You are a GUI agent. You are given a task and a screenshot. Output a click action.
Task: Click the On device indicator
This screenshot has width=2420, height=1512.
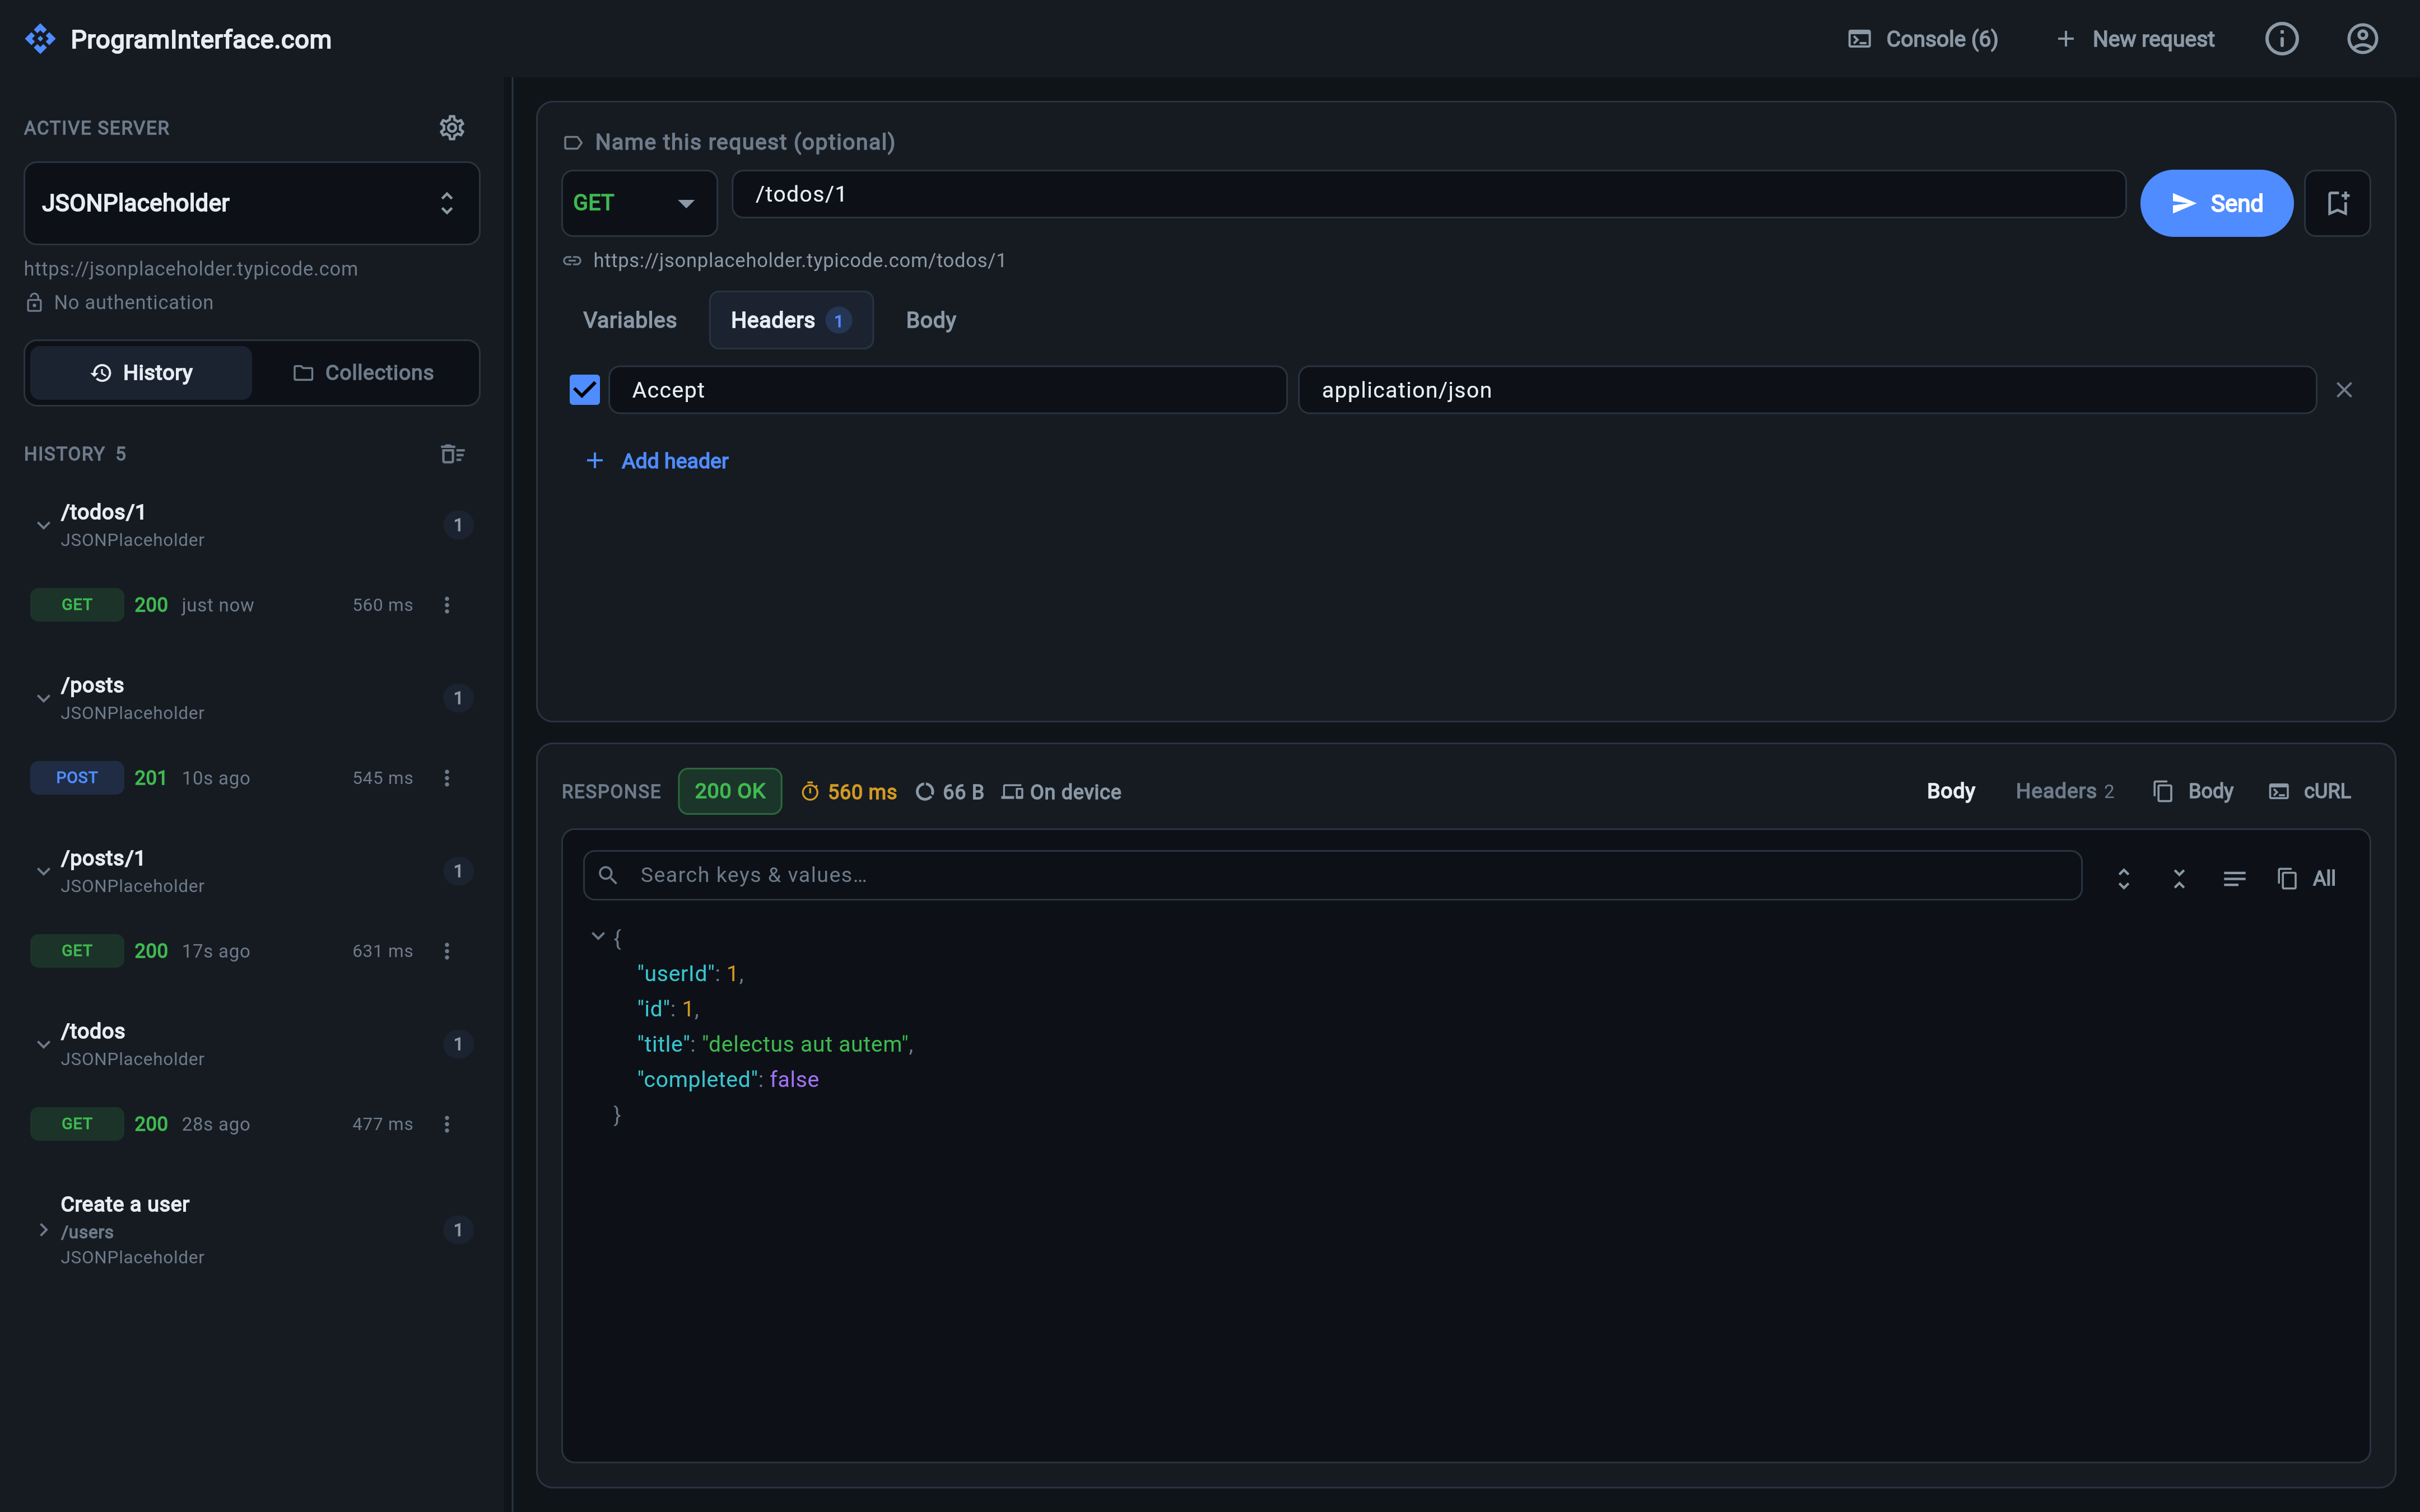coord(1061,792)
